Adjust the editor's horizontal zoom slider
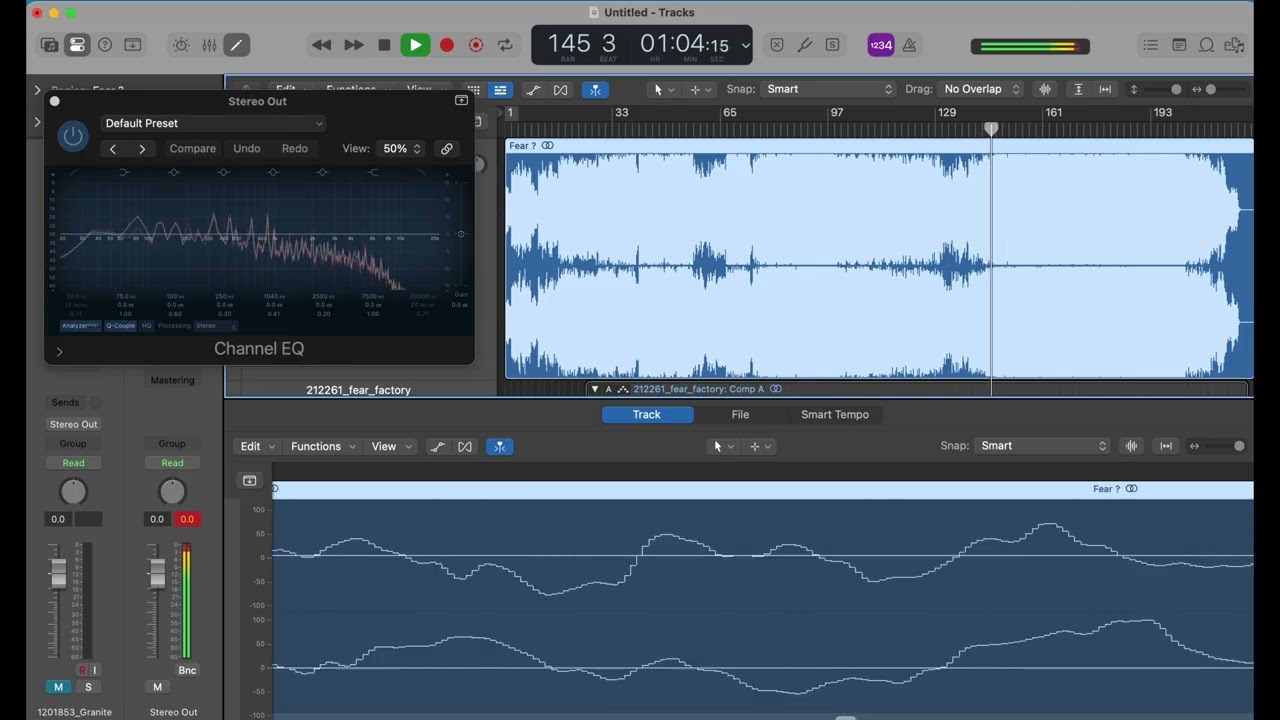The image size is (1280, 720). coord(1239,446)
